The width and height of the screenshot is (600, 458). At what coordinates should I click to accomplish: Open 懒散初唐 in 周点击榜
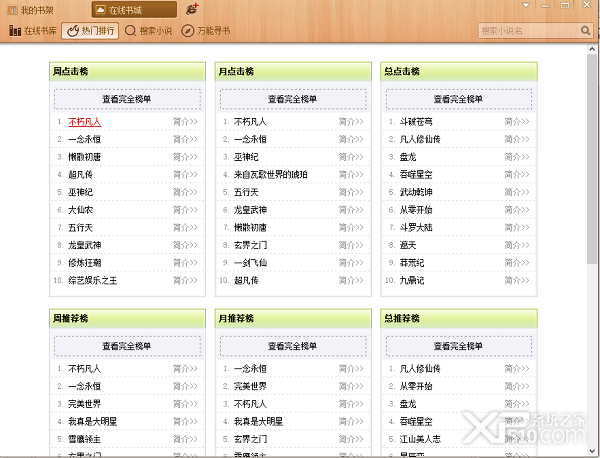pos(85,157)
